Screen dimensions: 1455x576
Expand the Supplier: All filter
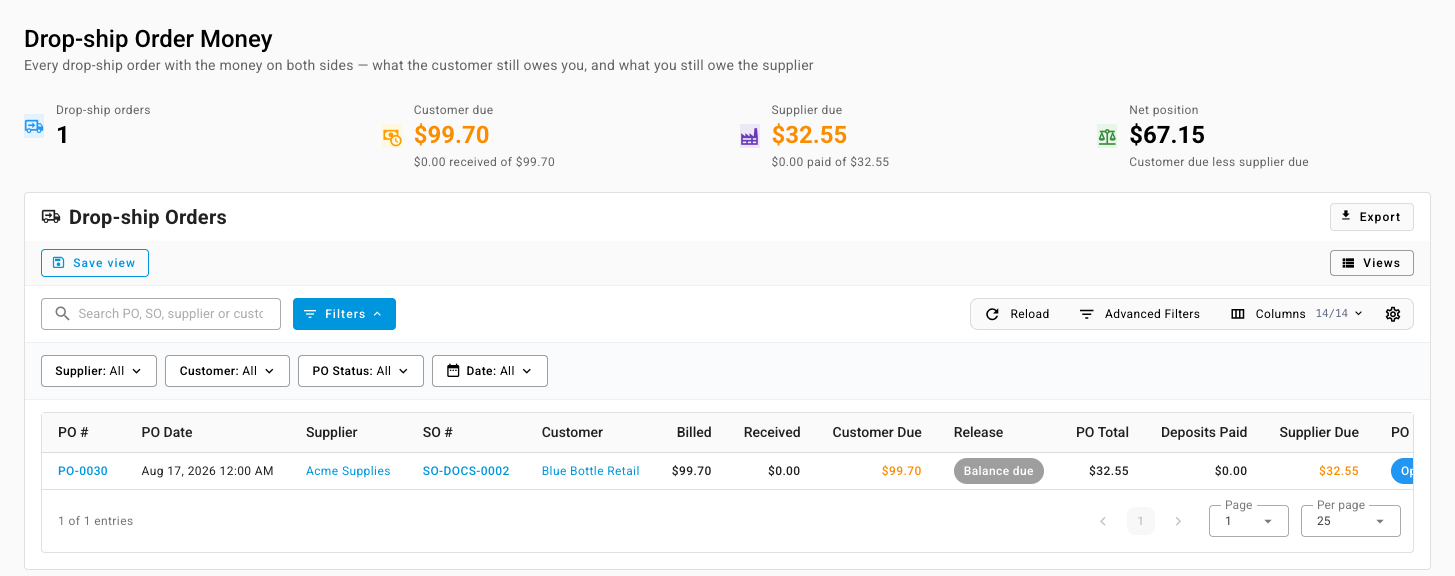click(x=99, y=371)
